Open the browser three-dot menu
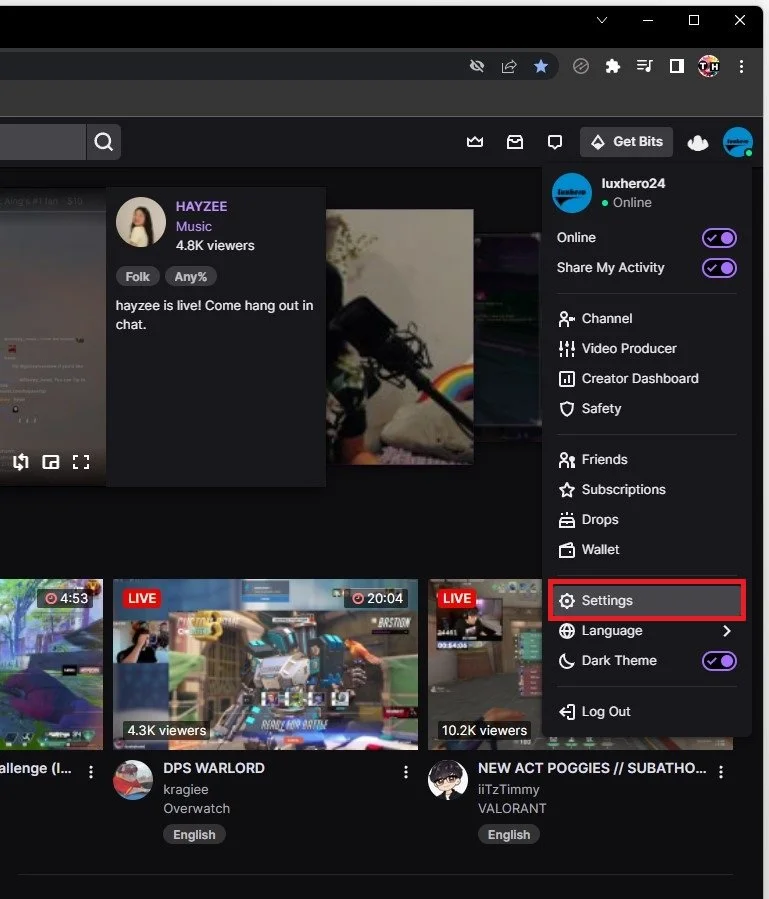The image size is (769, 899). 741,67
